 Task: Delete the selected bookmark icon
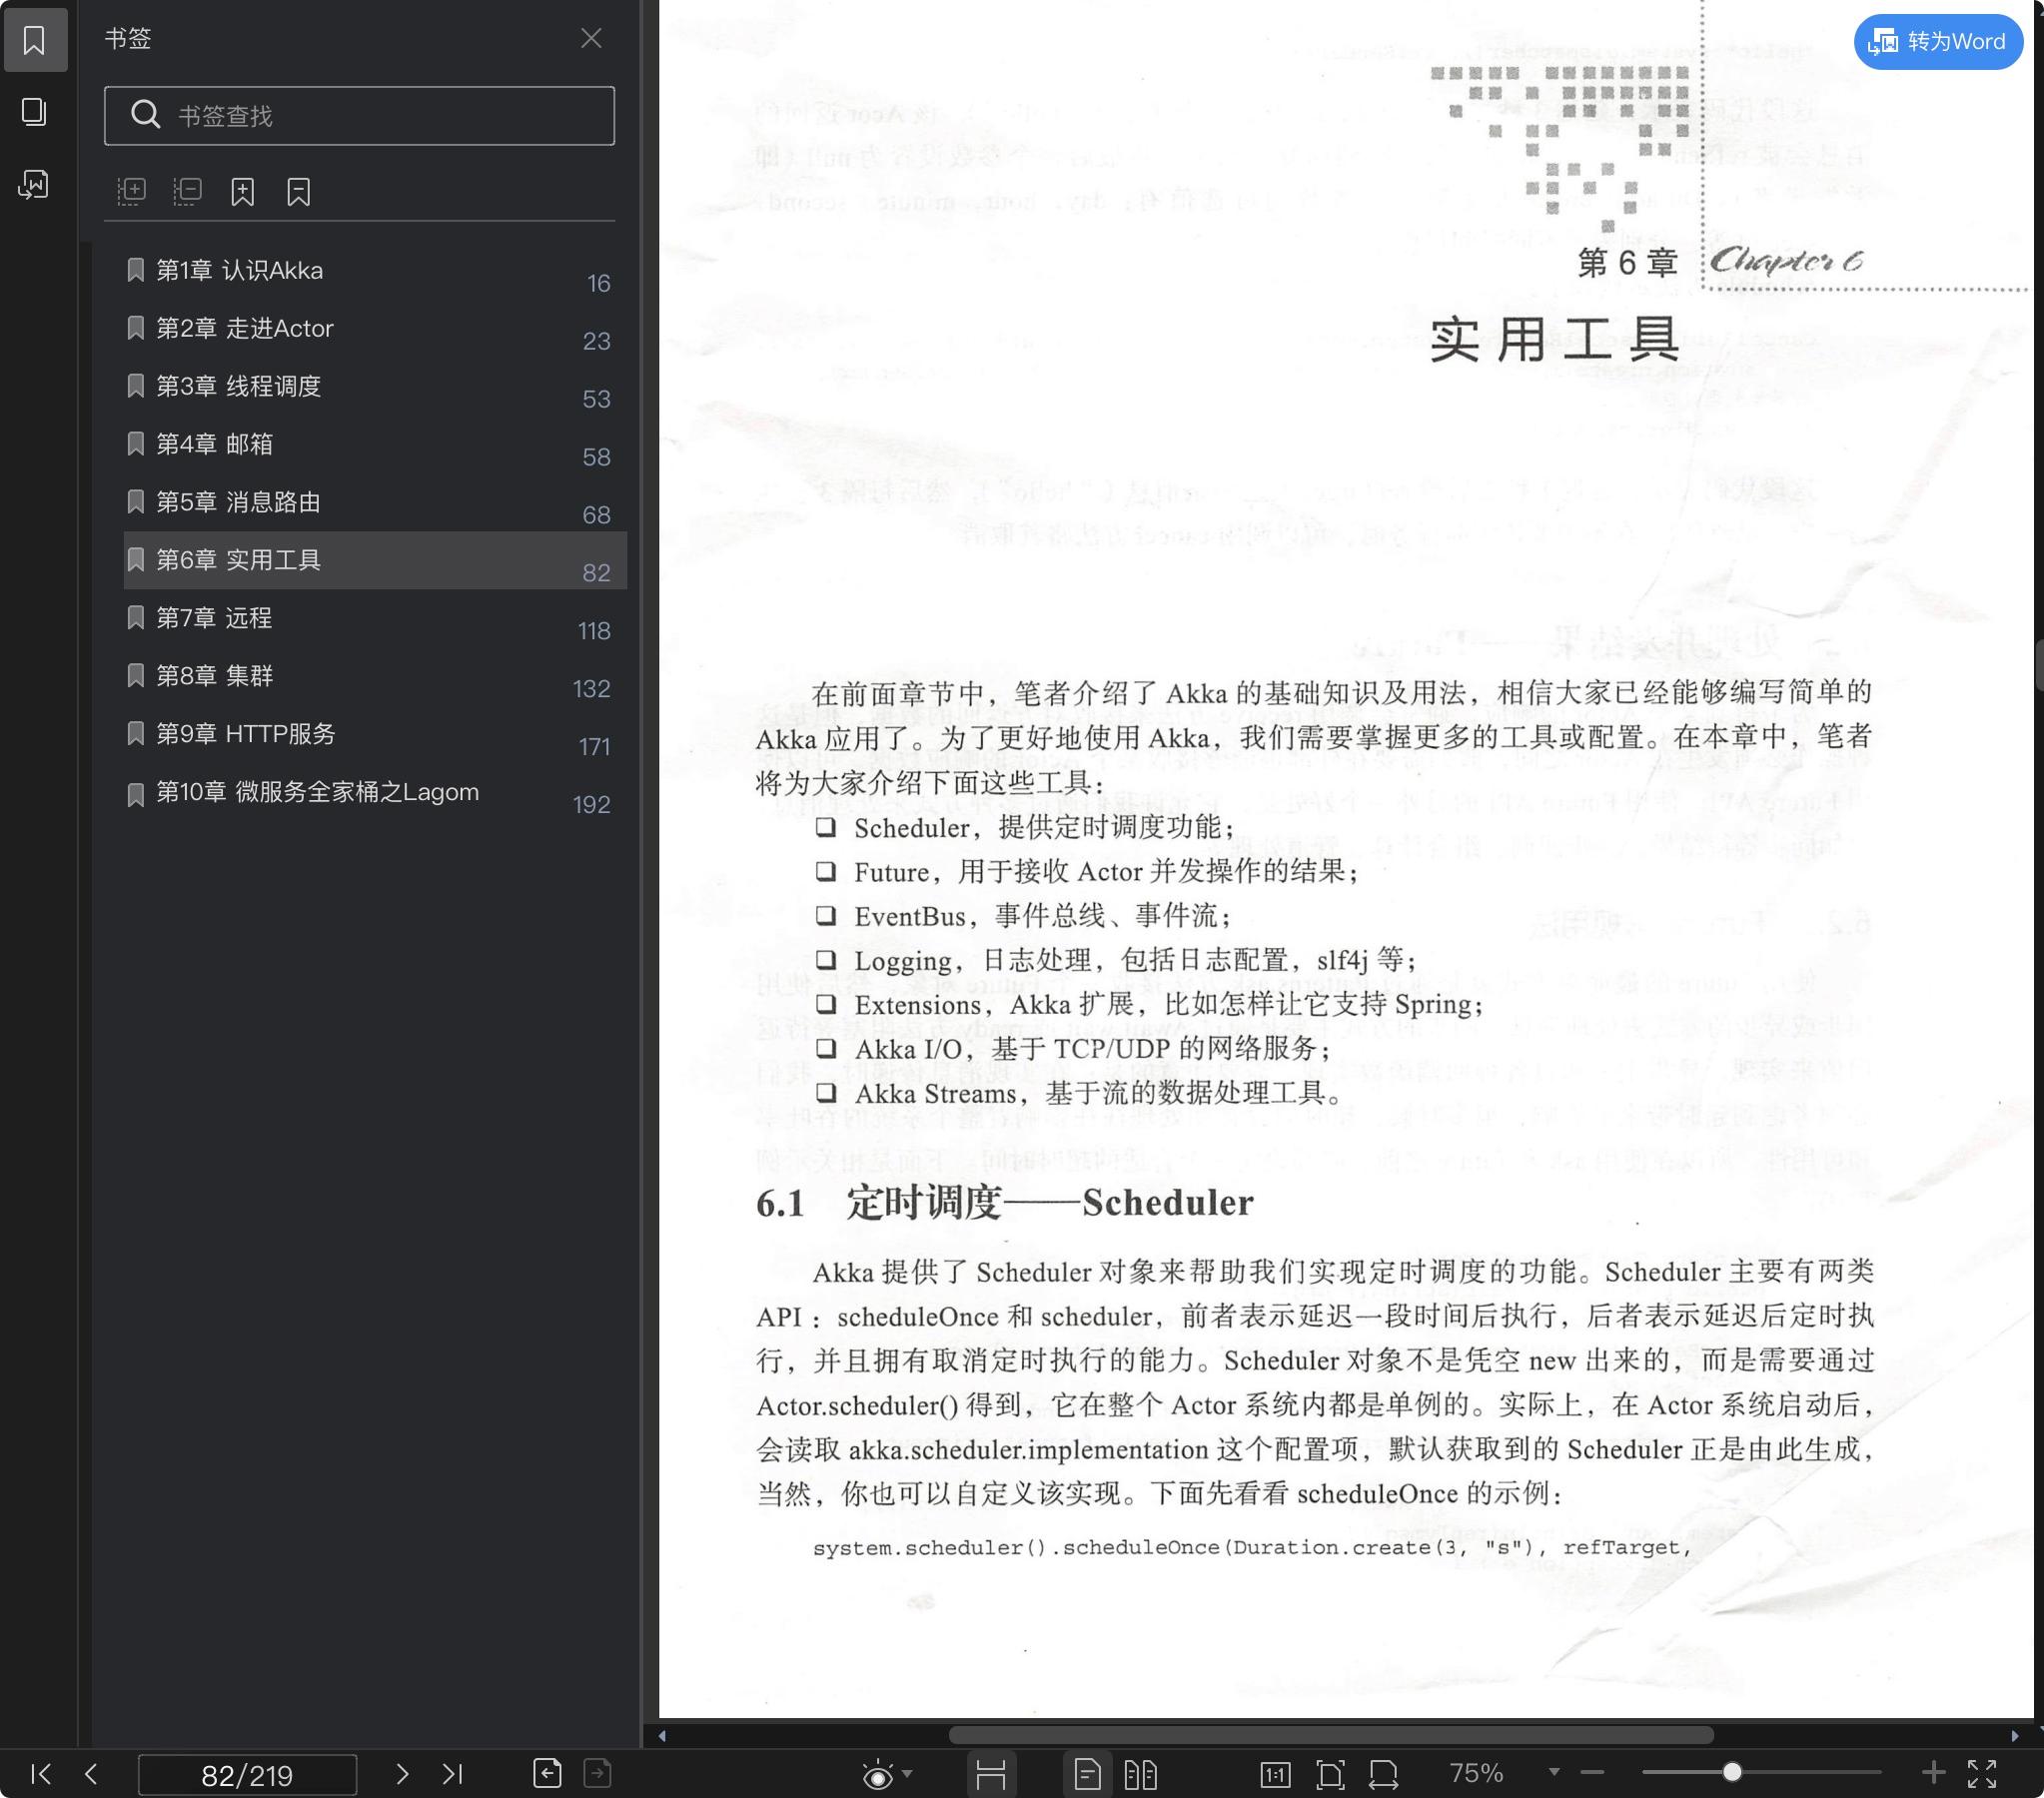pos(299,191)
